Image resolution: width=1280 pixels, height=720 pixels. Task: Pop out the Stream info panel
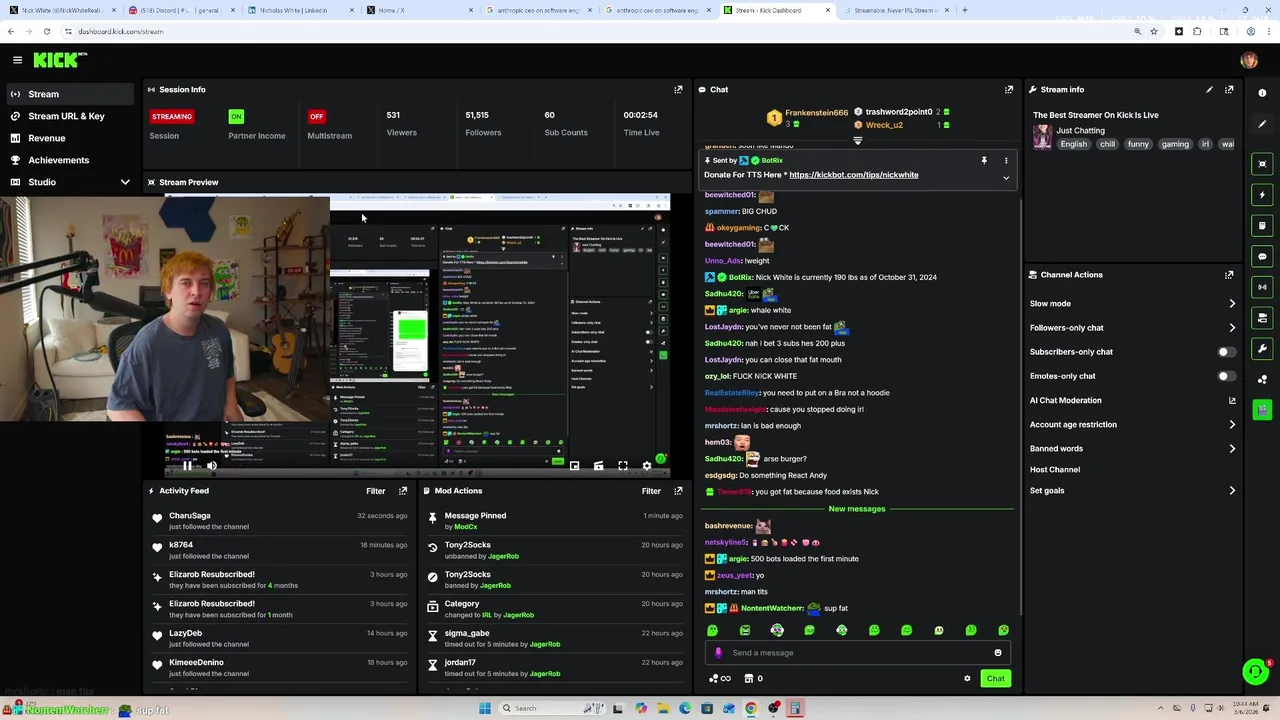(x=1229, y=90)
